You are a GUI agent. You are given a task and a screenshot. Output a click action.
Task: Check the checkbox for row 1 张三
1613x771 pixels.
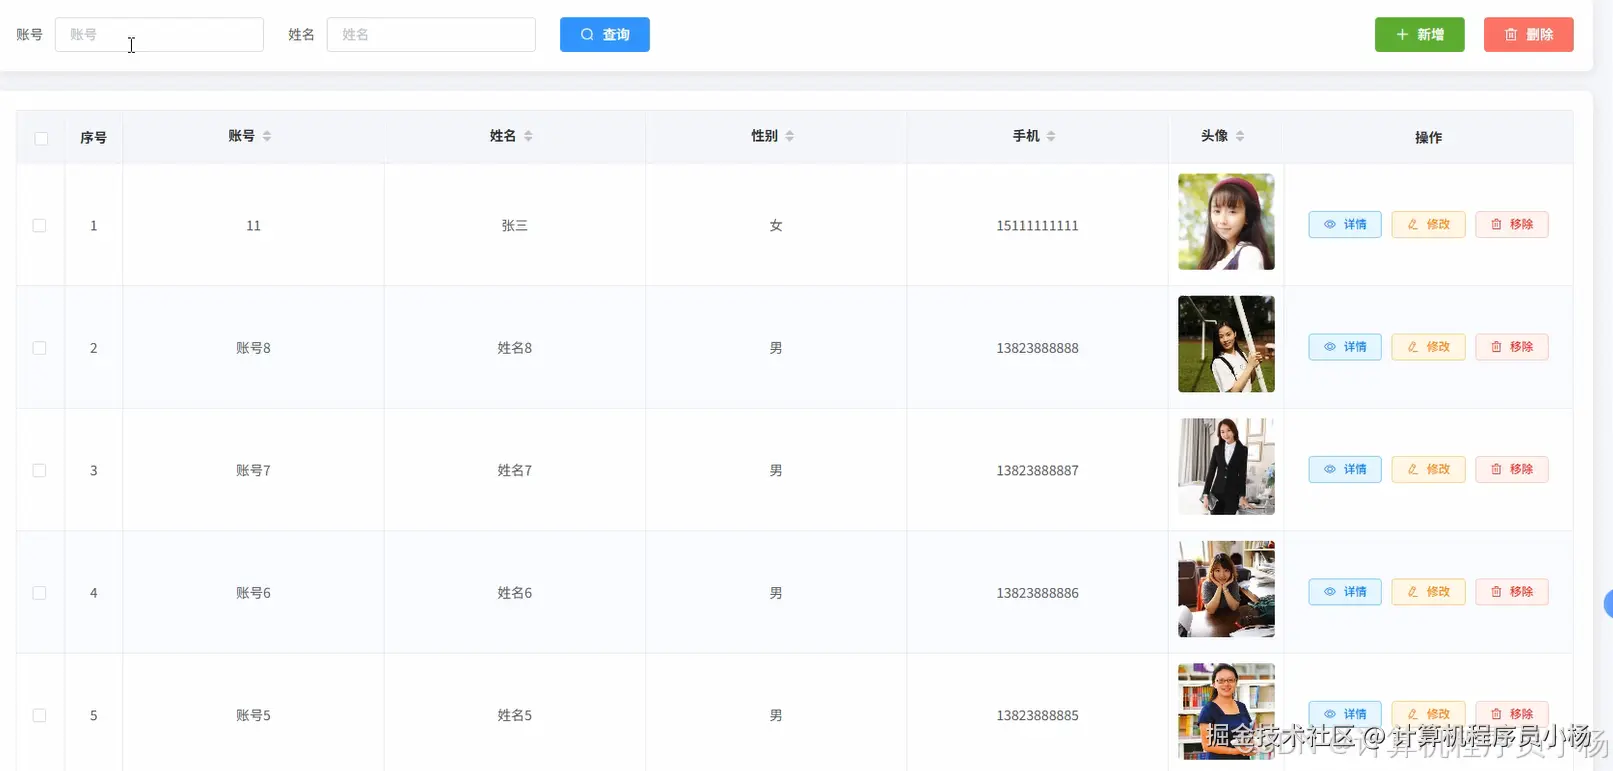40,226
